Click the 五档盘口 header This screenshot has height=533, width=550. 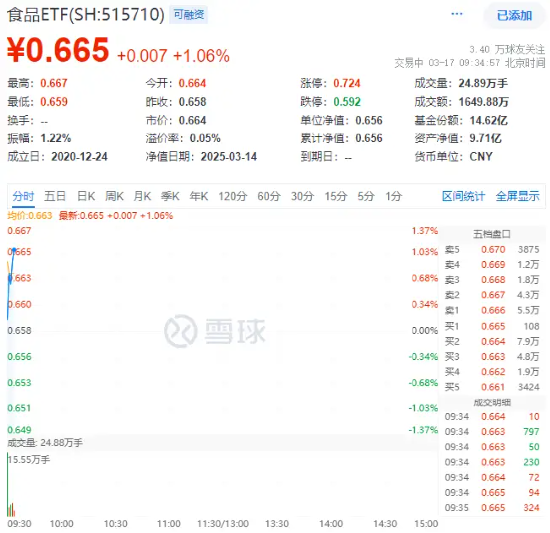[x=492, y=234]
